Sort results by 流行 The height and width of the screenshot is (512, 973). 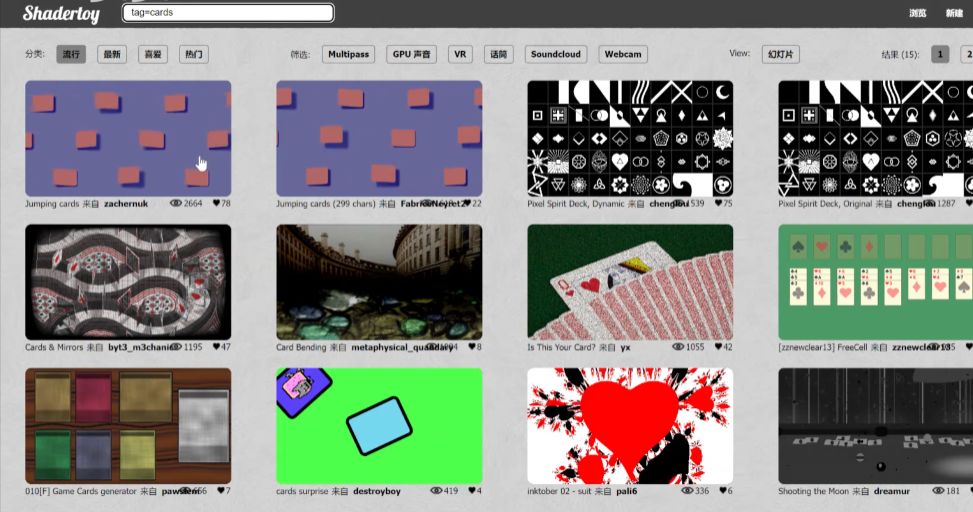coord(71,54)
